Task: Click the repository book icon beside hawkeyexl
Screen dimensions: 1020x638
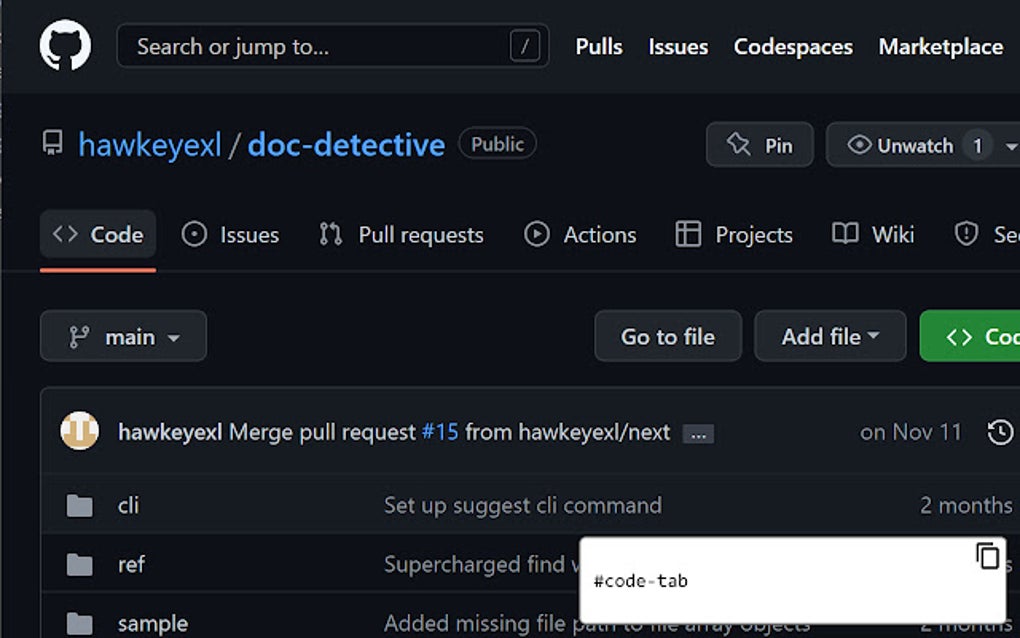Action: (x=51, y=143)
